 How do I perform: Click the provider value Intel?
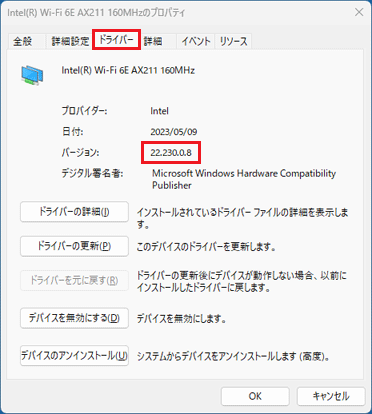(159, 111)
